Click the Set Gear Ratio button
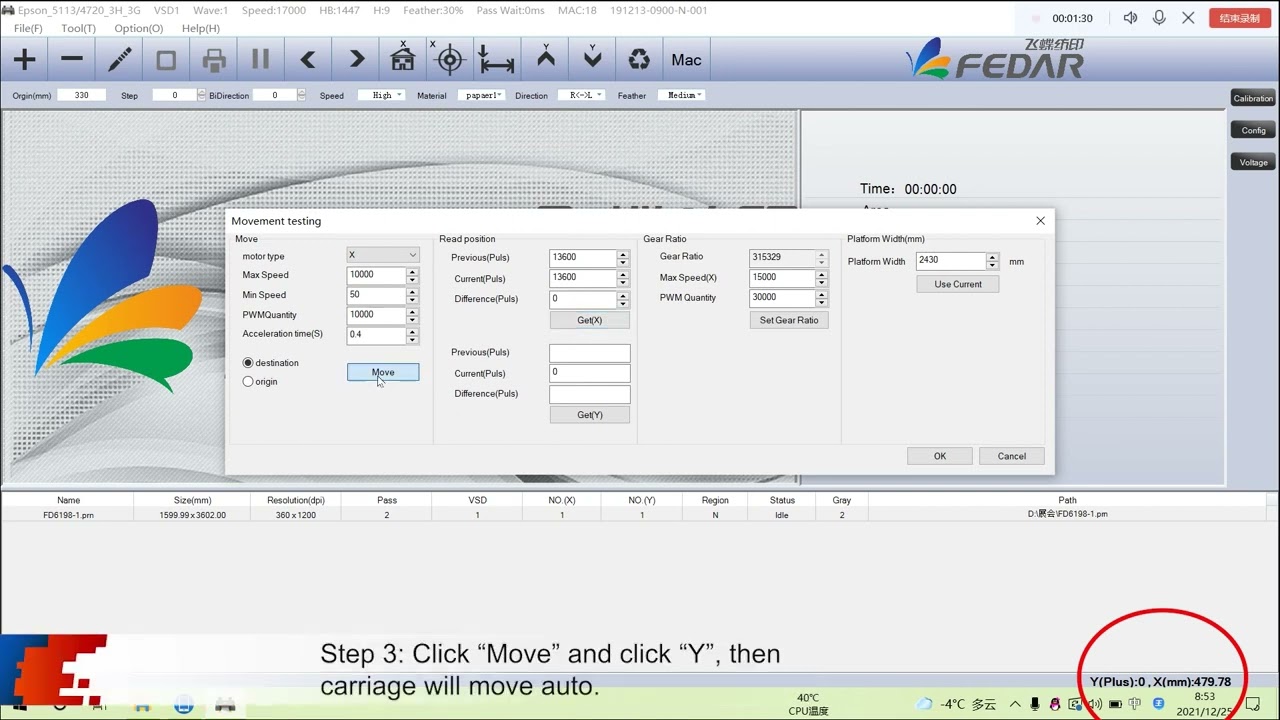This screenshot has width=1280, height=720. [789, 320]
